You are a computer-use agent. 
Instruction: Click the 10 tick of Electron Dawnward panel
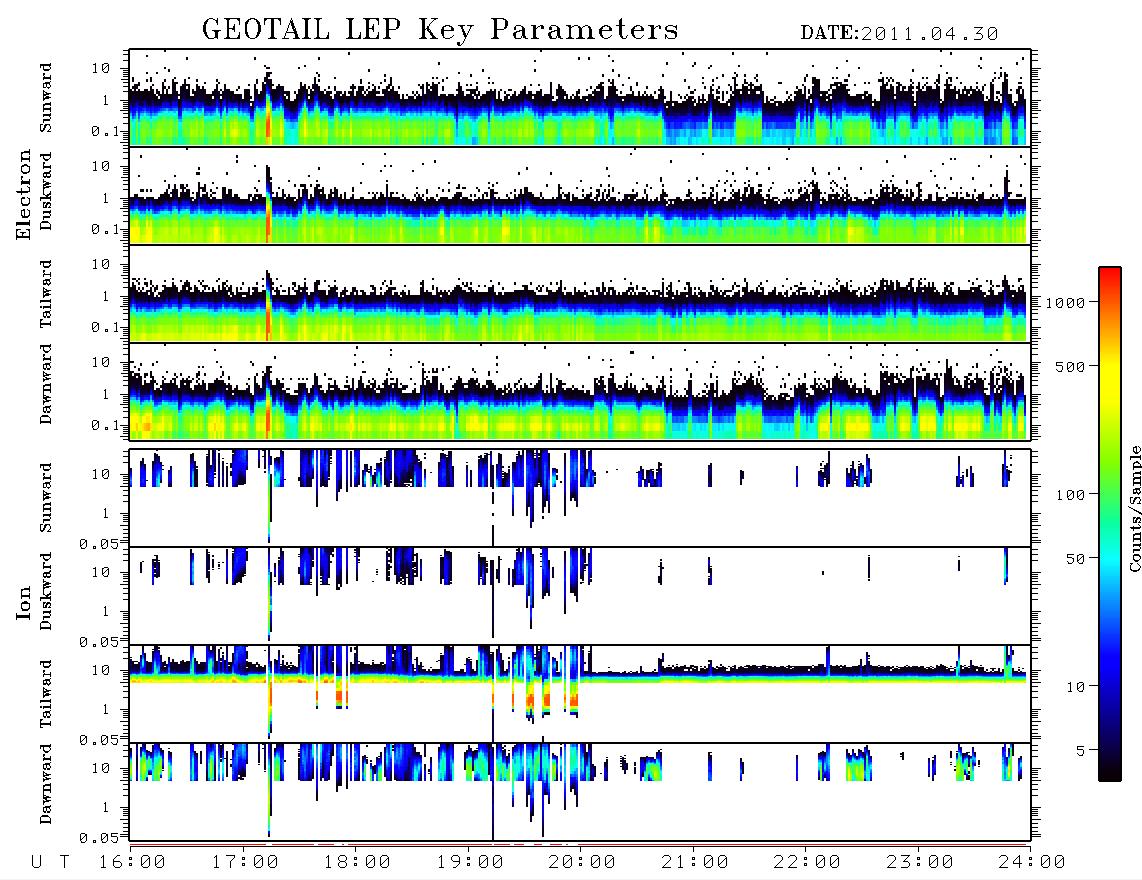(x=101, y=362)
